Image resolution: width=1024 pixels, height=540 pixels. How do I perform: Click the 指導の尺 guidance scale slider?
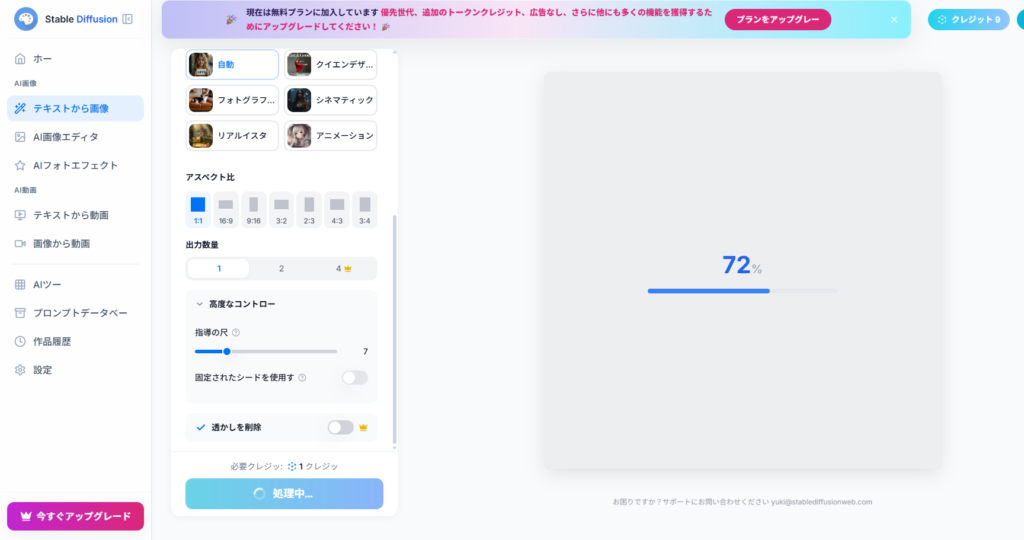tap(265, 352)
